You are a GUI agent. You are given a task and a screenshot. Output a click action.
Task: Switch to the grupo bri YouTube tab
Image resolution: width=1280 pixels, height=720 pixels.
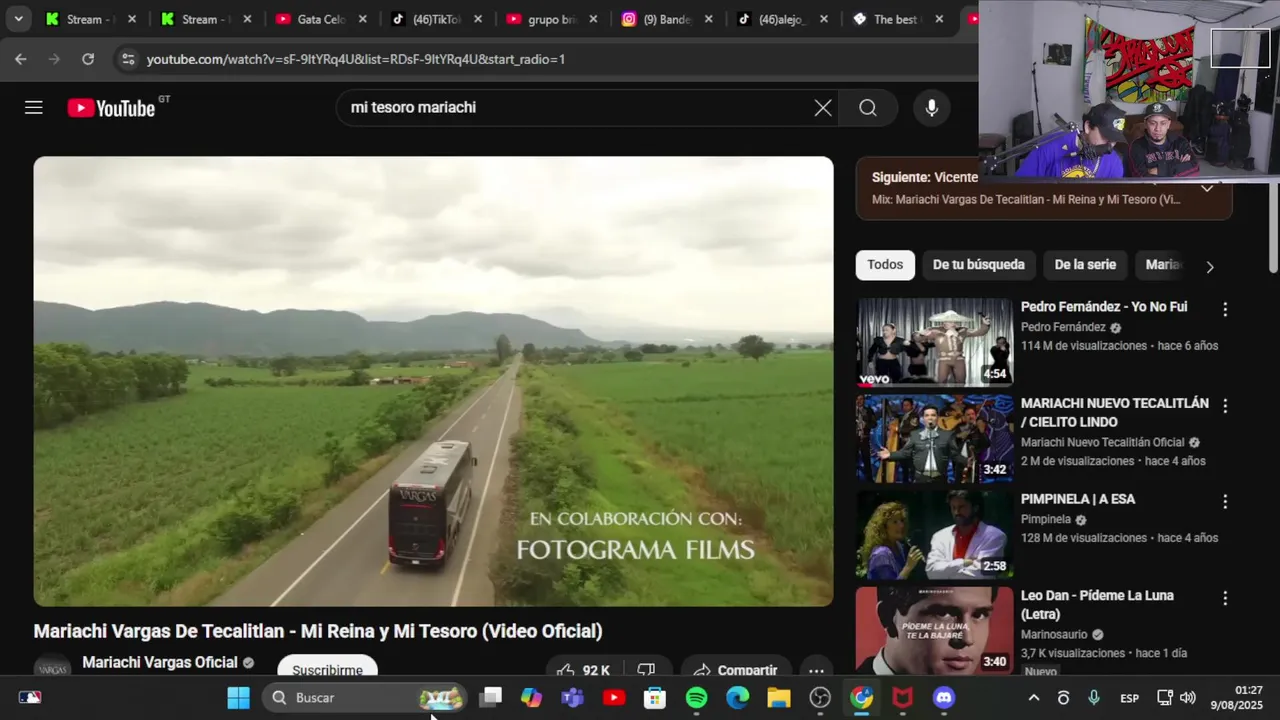(549, 19)
